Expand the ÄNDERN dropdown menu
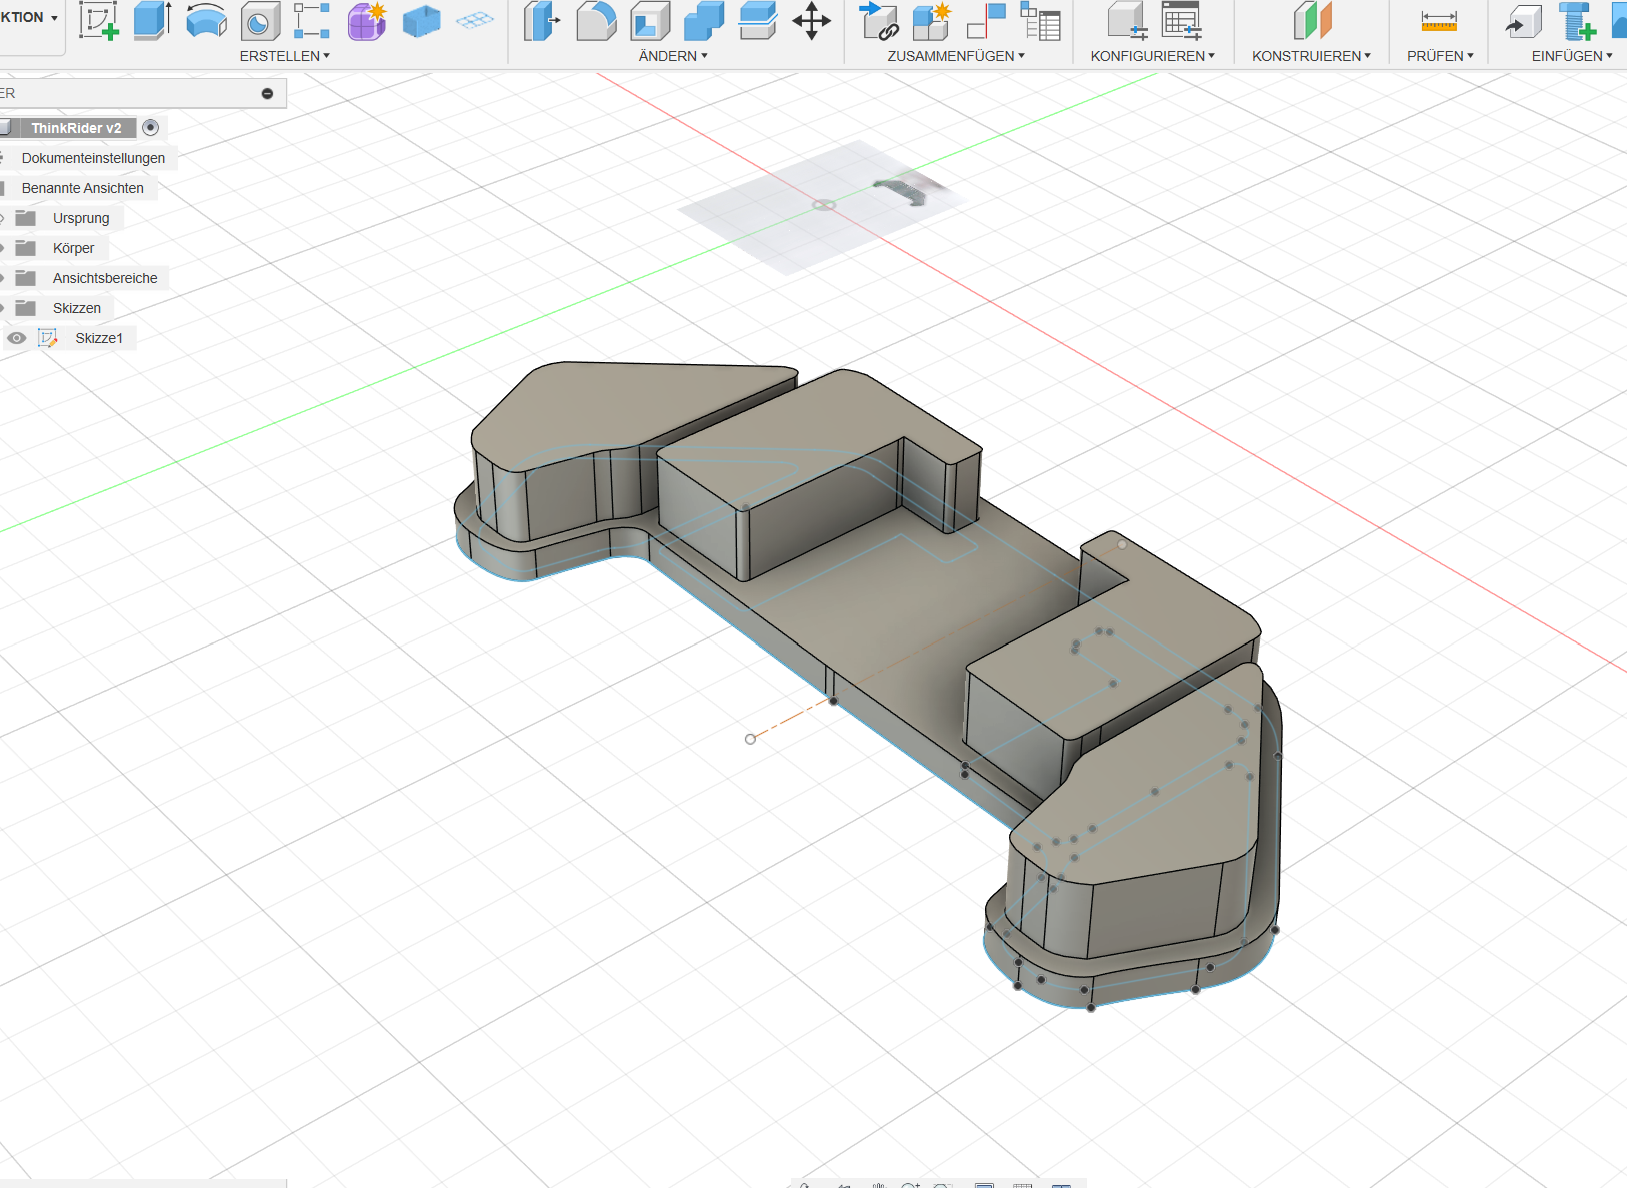Viewport: 1627px width, 1188px height. click(x=673, y=56)
